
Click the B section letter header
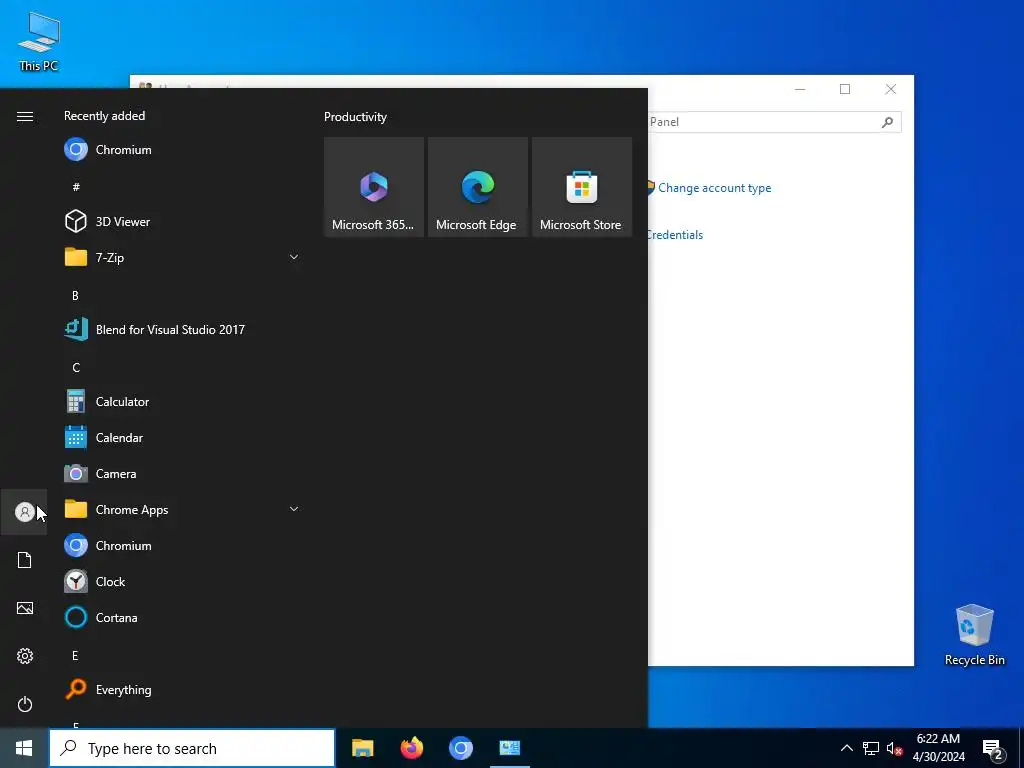tap(75, 295)
